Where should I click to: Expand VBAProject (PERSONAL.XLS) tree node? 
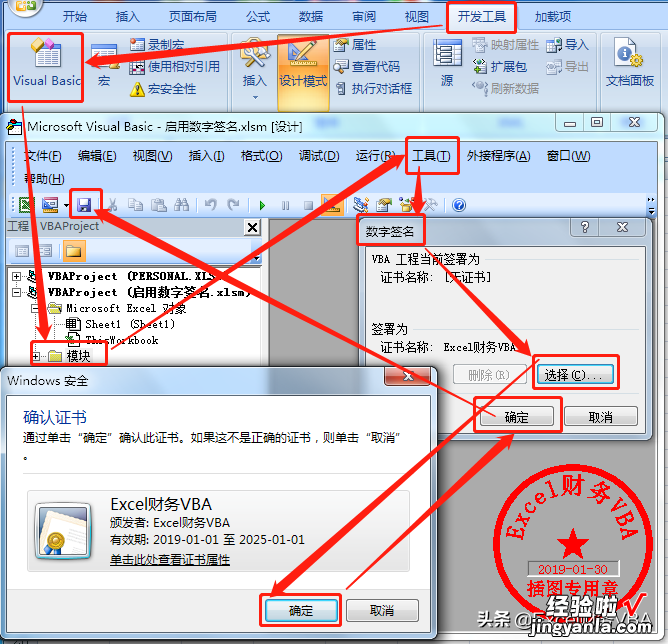tap(17, 276)
